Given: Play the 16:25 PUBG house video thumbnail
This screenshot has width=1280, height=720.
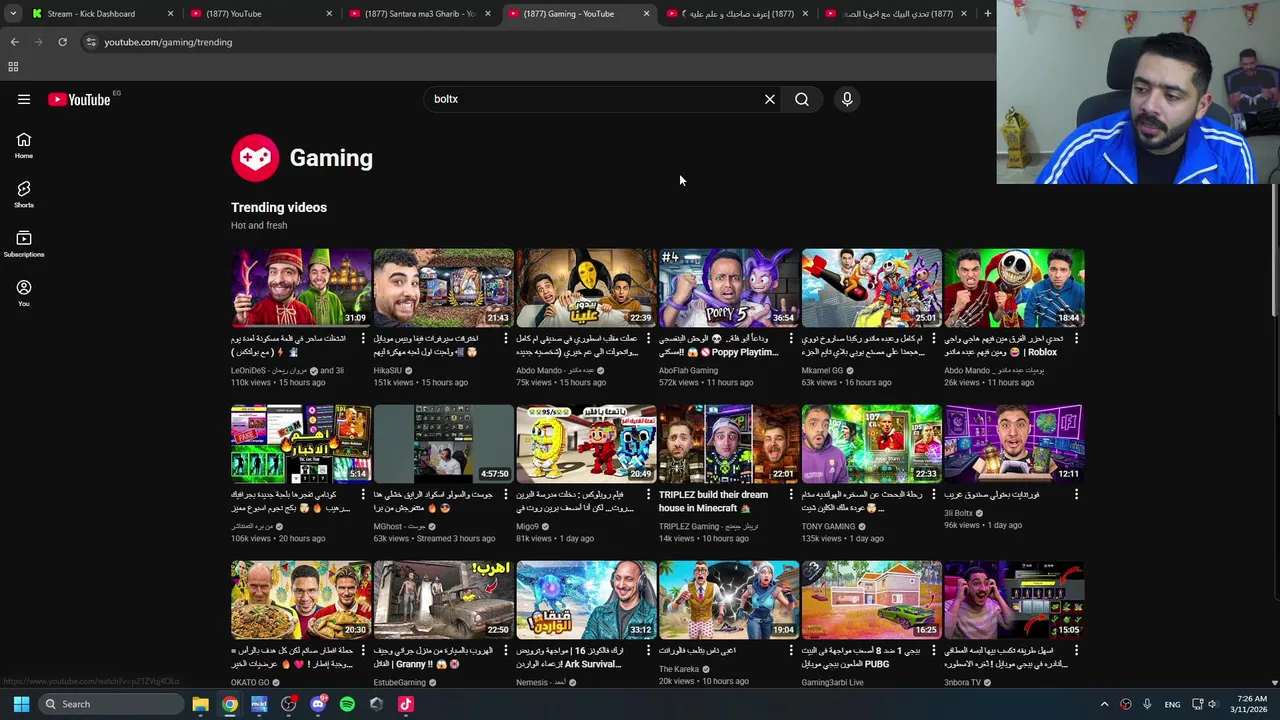Looking at the screenshot, I should pyautogui.click(x=871, y=600).
